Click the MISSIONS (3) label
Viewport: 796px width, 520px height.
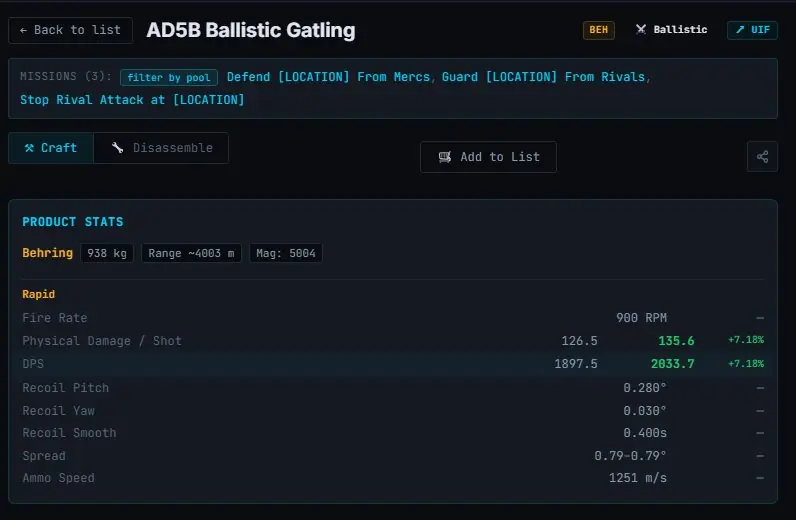tap(65, 76)
